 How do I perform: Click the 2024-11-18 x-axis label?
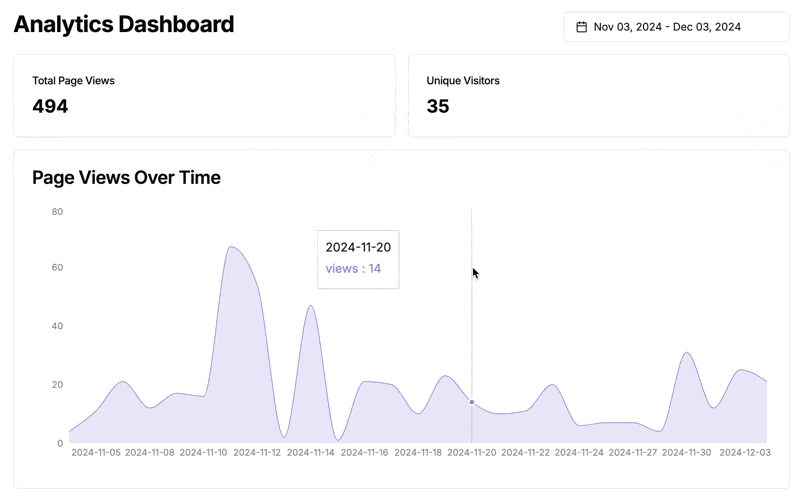pos(418,453)
